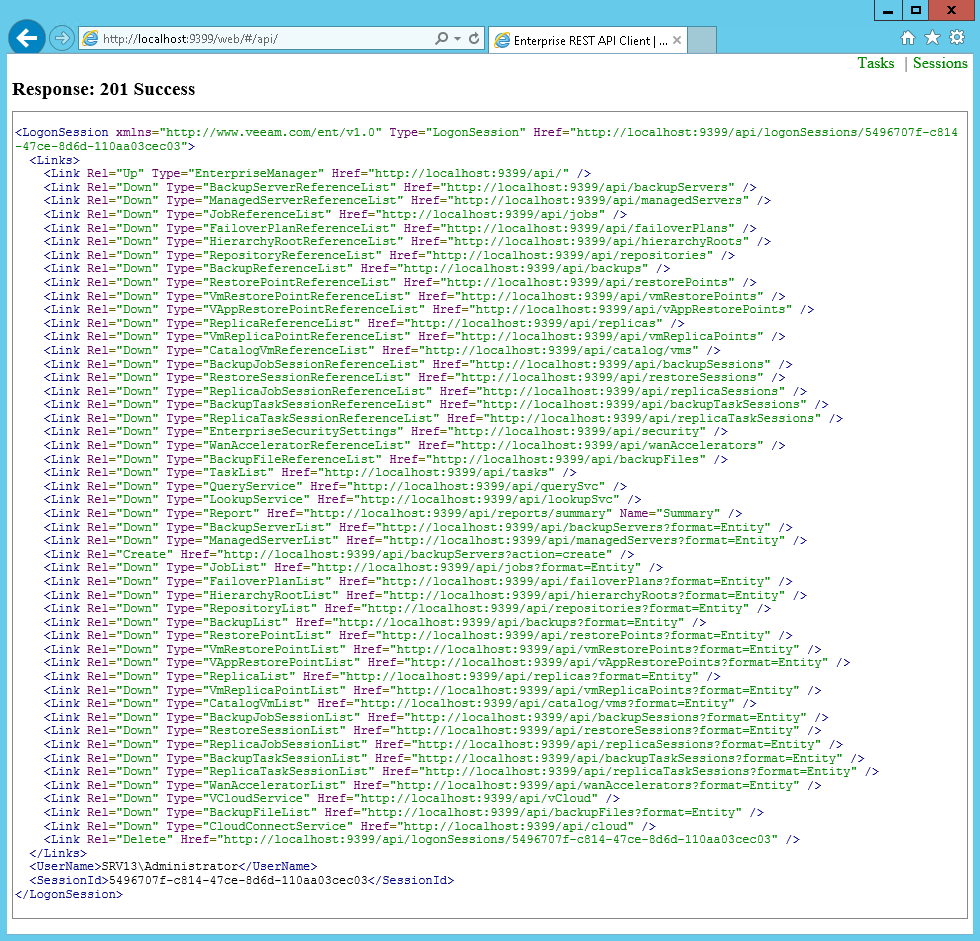Click the RepositoryReferenceList link row
The image size is (980, 941).
(389, 255)
